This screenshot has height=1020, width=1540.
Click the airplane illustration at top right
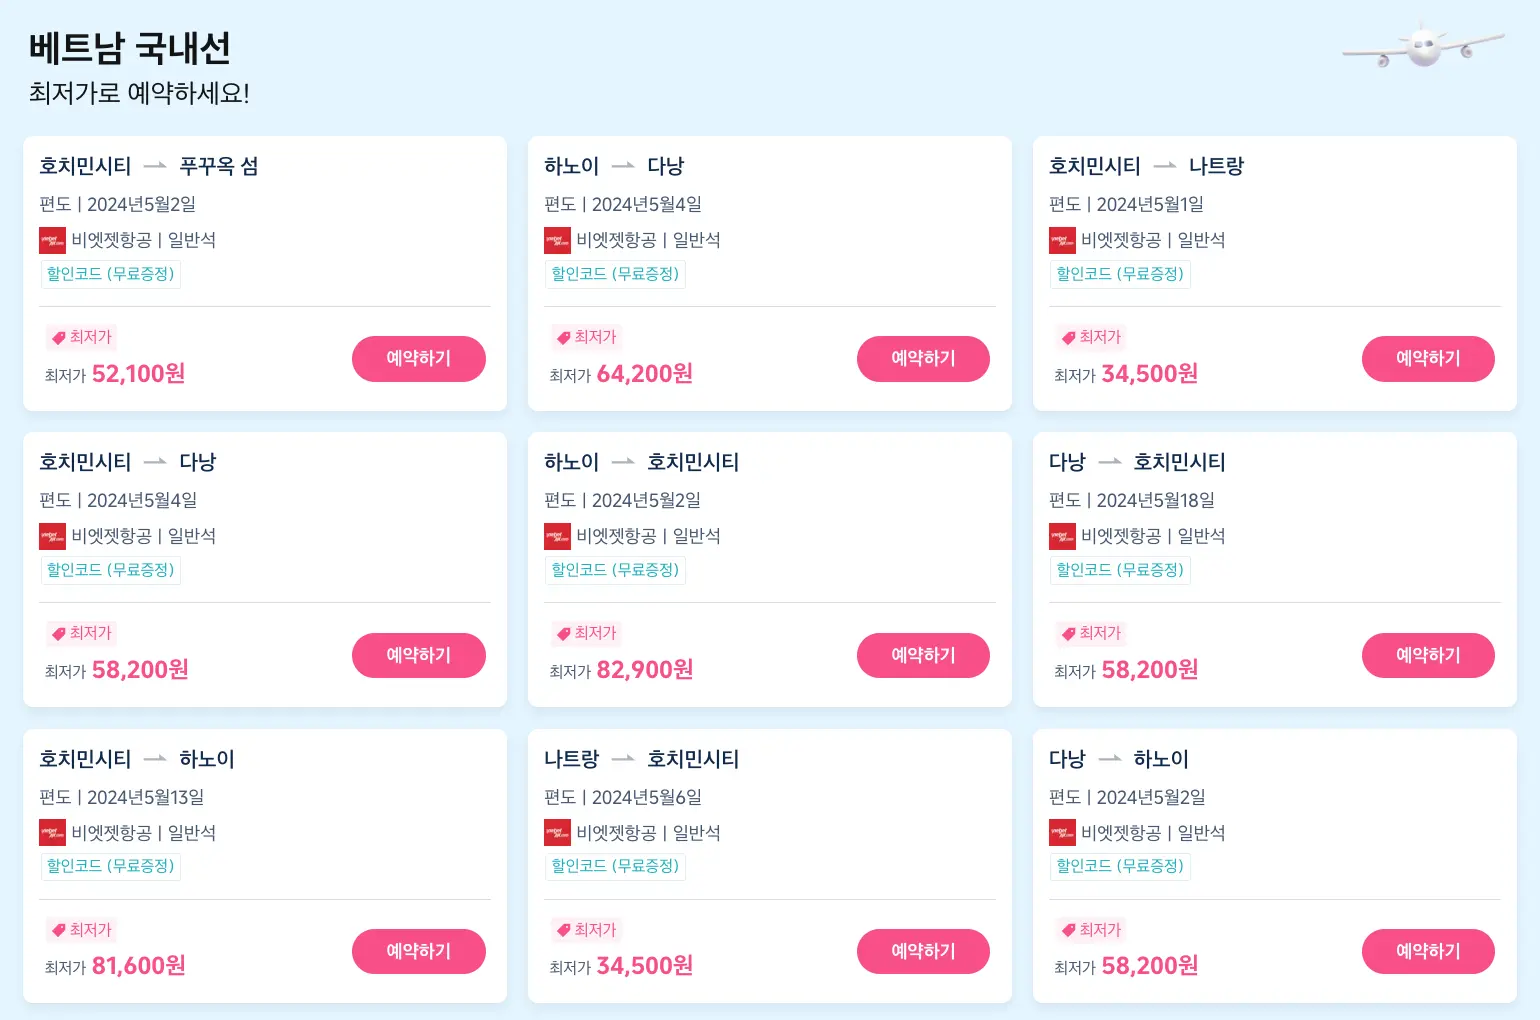tap(1422, 48)
